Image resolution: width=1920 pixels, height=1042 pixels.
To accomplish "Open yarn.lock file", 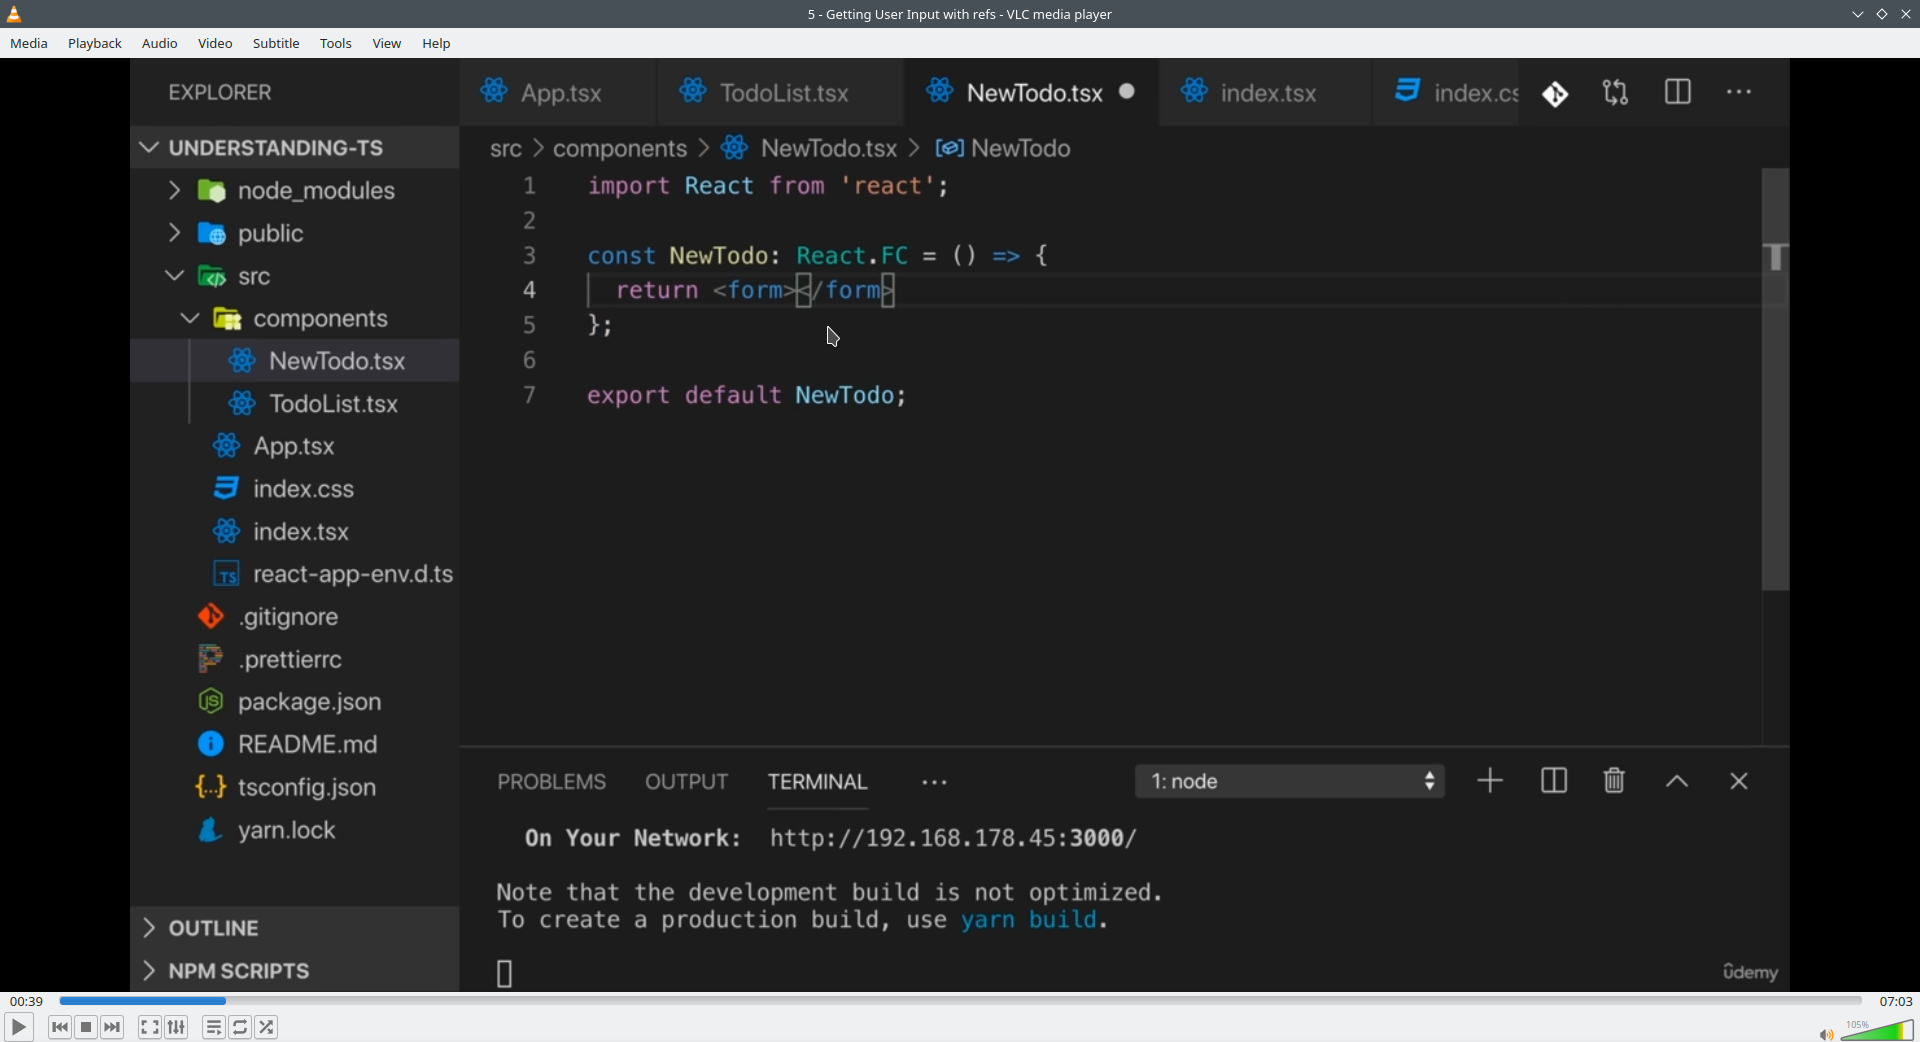I will pyautogui.click(x=295, y=830).
